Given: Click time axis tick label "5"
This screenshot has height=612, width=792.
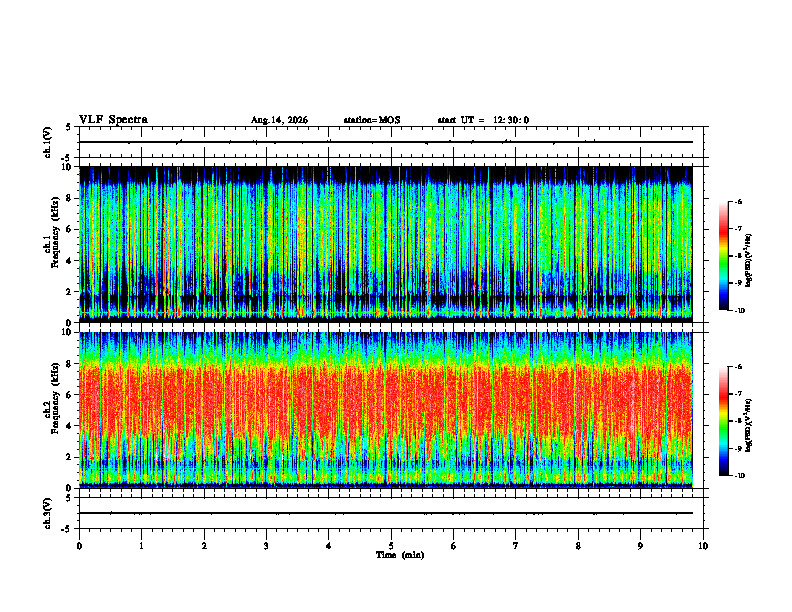Looking at the screenshot, I should click(391, 546).
